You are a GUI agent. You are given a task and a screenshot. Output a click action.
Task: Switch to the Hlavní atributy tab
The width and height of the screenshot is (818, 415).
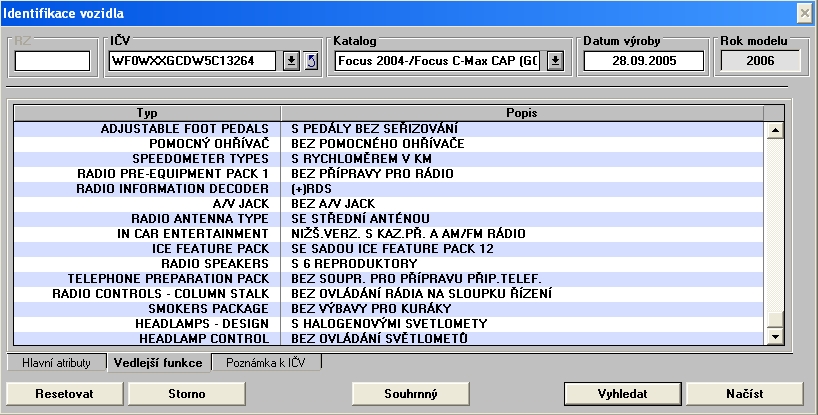tap(57, 363)
